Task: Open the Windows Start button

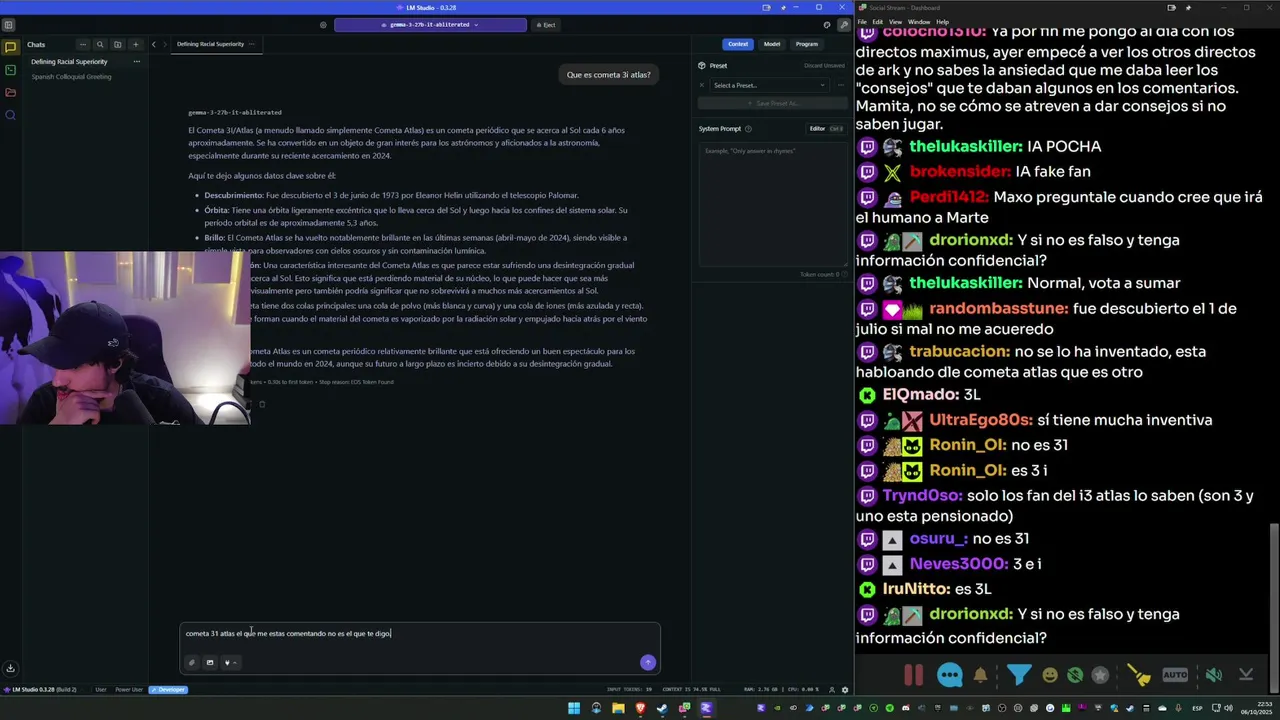Action: pyautogui.click(x=574, y=708)
